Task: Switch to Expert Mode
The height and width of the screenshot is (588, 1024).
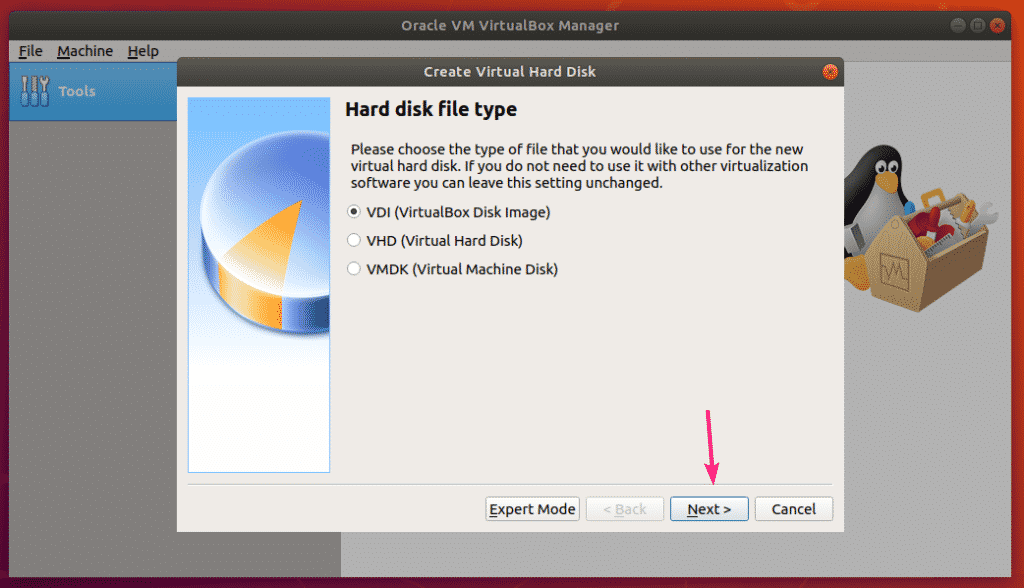Action: click(x=532, y=509)
